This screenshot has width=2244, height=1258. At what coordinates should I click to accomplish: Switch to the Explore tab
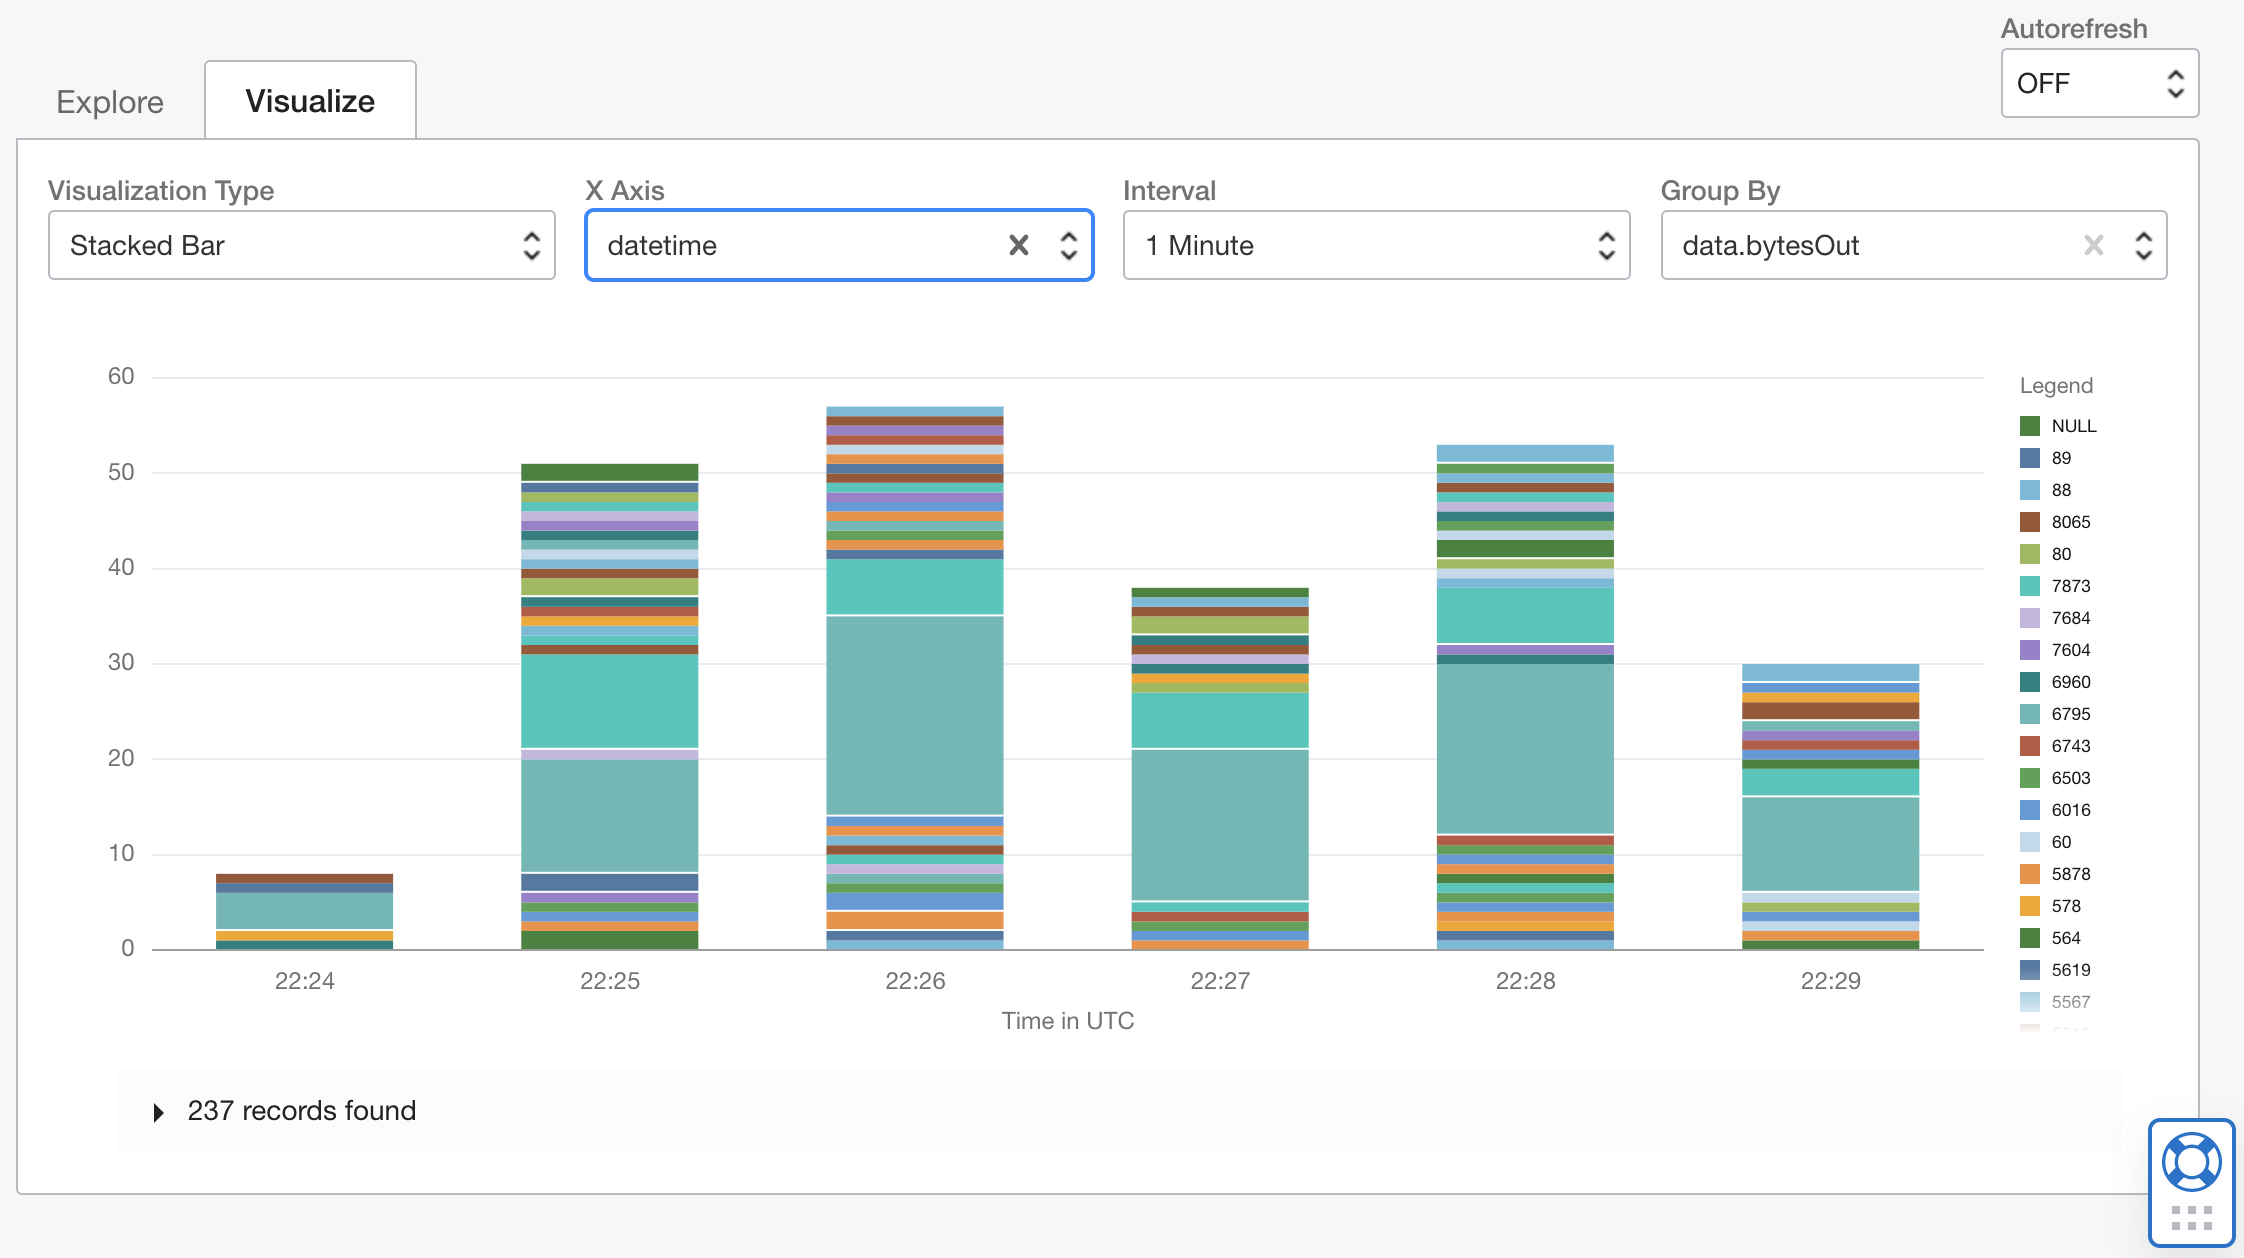(x=110, y=101)
